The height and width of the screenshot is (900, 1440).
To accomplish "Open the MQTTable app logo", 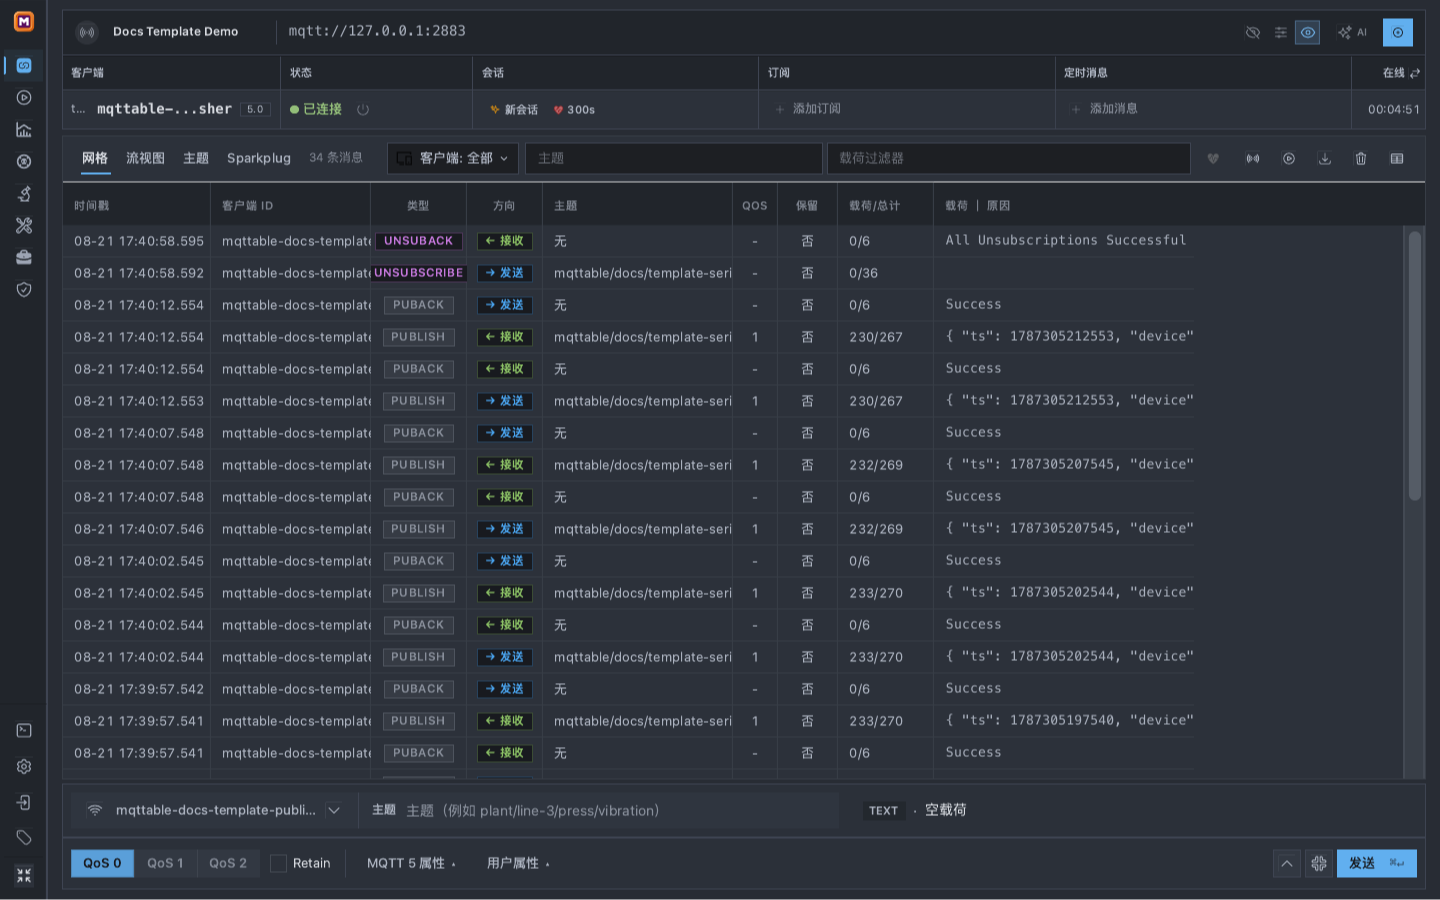I will pos(24,21).
